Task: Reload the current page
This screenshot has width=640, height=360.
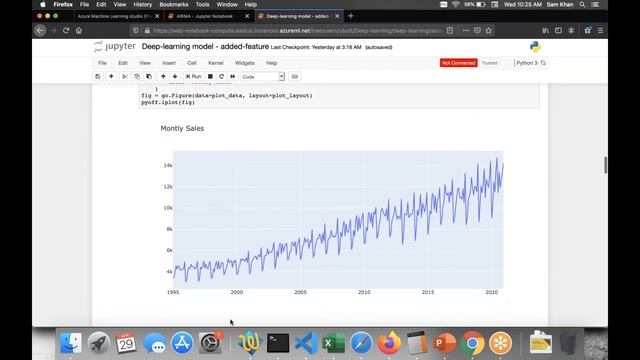Action: tap(66, 30)
